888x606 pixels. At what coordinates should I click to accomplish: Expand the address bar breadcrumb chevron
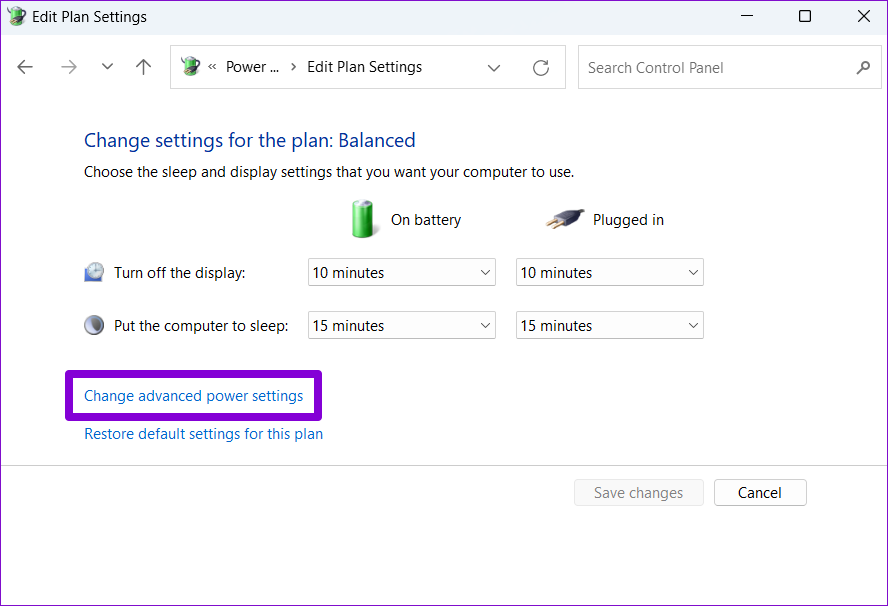tap(493, 67)
